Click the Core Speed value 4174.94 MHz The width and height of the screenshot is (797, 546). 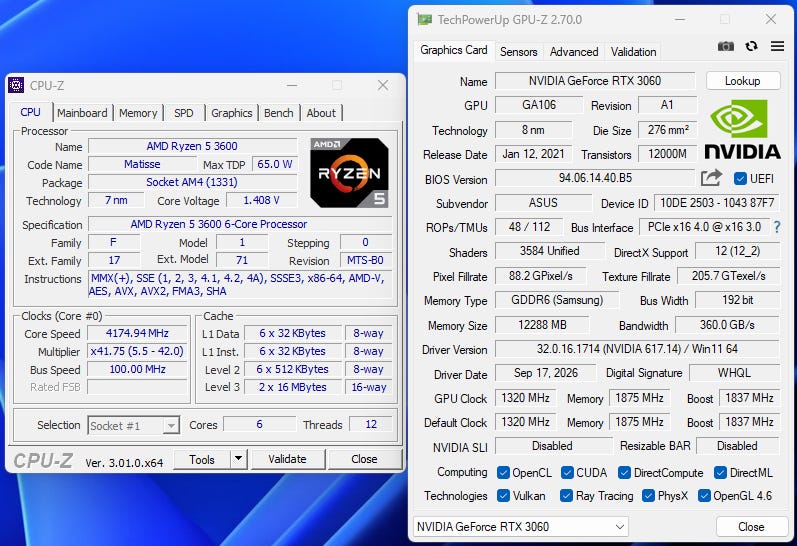pos(137,333)
